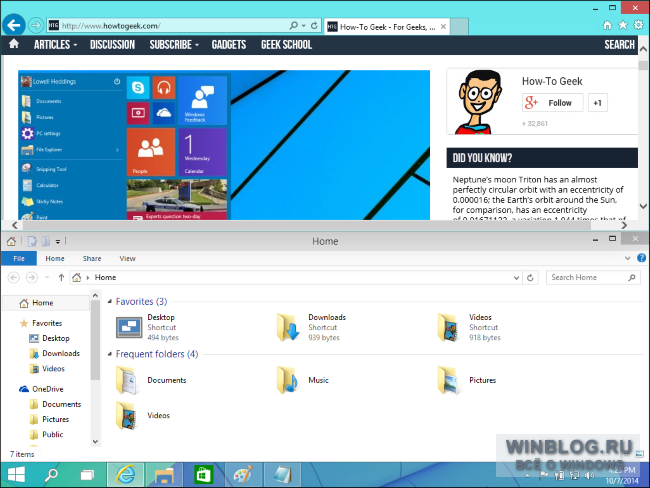The width and height of the screenshot is (650, 488).
Task: Select Downloads in the navigation pane
Action: 55,353
